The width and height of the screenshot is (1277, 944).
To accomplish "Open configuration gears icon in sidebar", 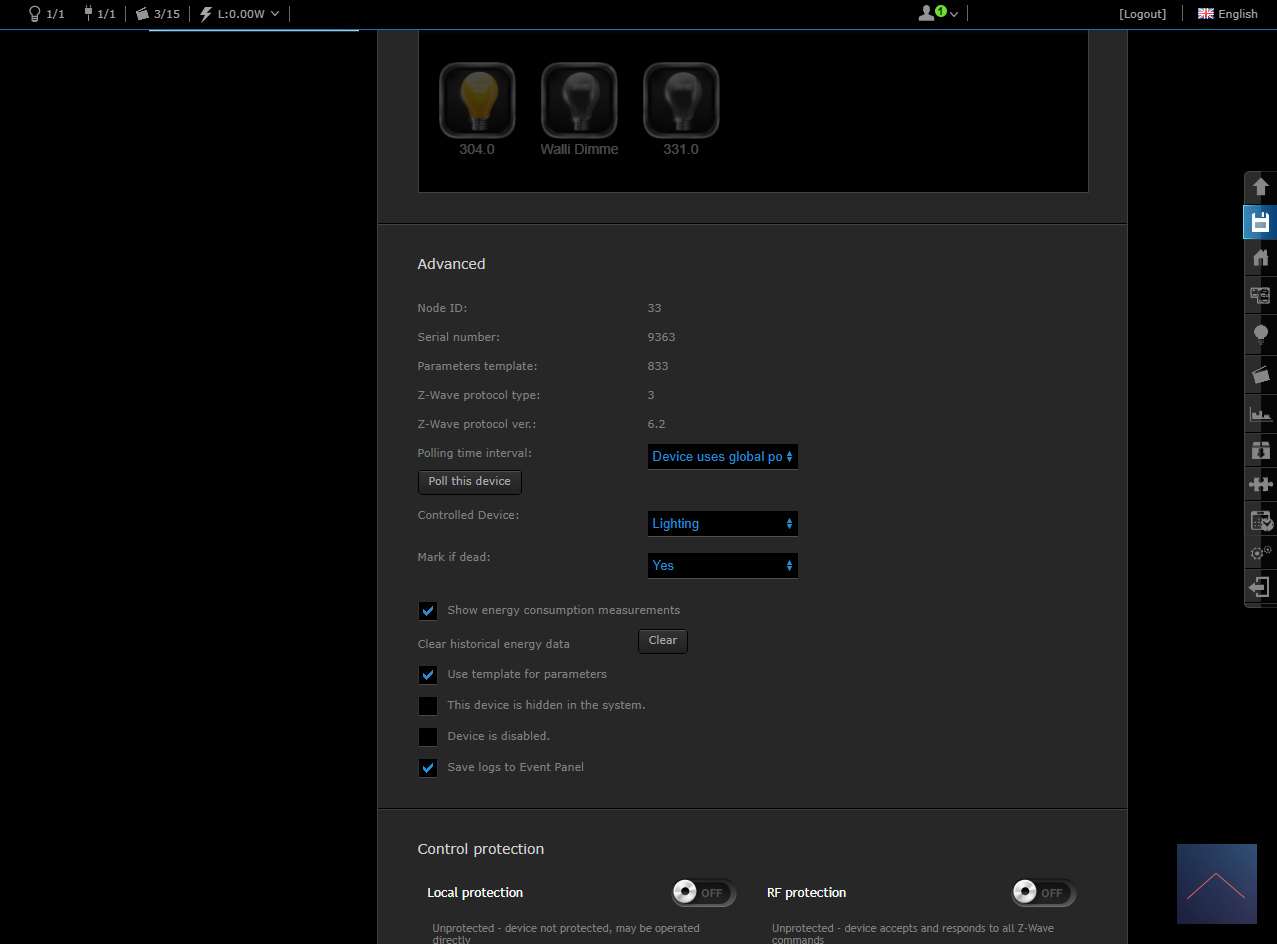I will (x=1260, y=552).
